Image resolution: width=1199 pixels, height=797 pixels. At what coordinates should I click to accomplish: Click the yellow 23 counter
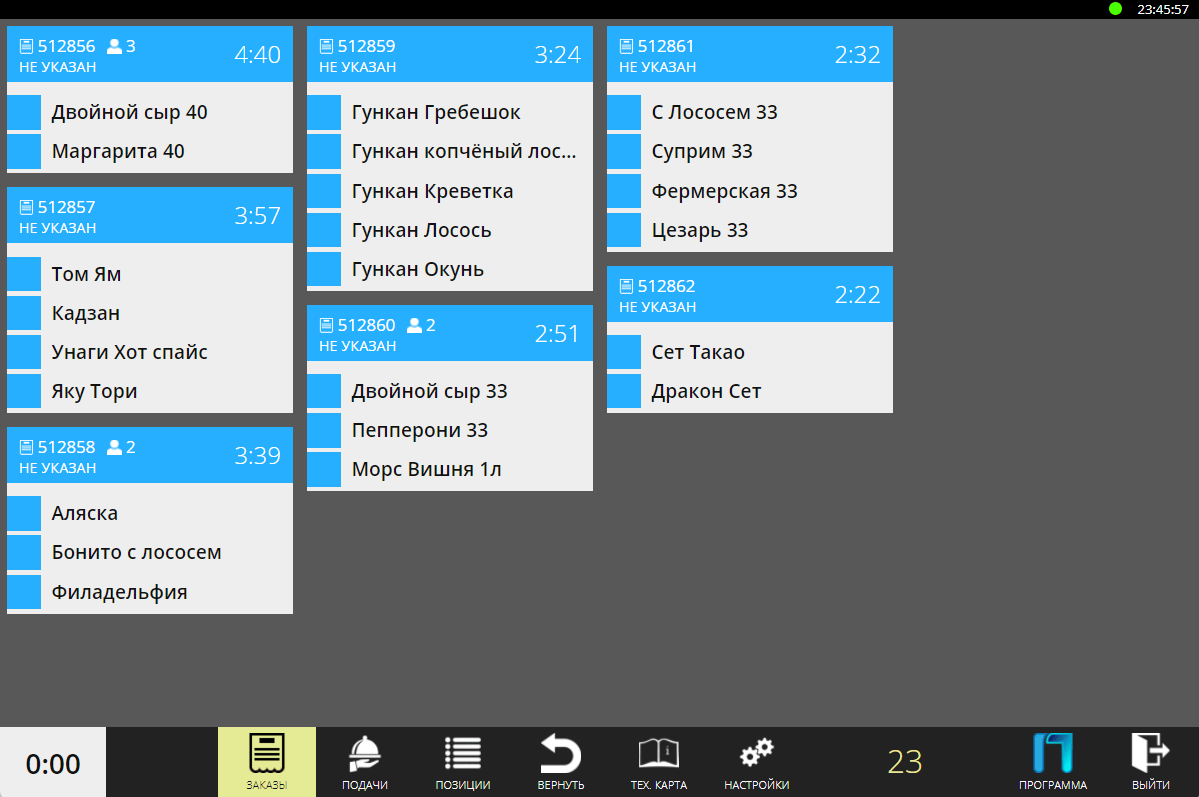[905, 762]
